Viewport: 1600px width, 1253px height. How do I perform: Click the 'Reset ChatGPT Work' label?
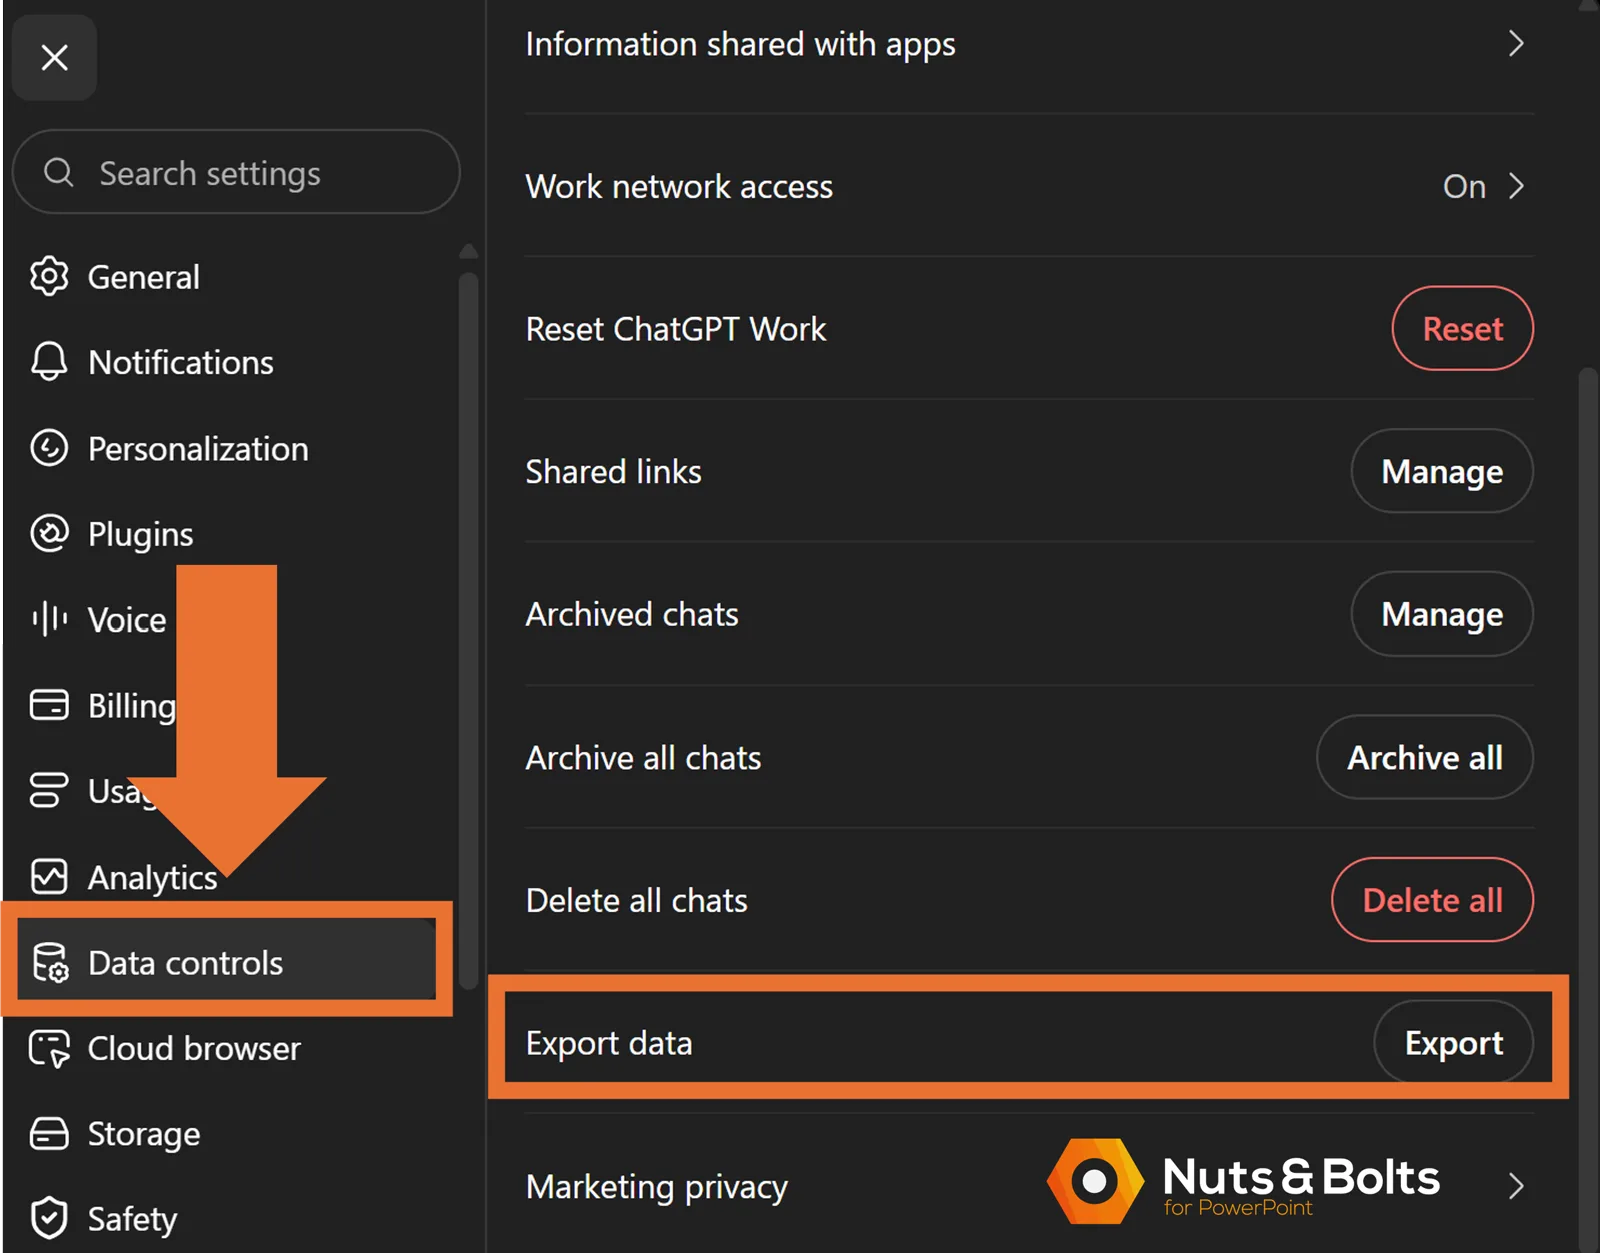(x=676, y=329)
